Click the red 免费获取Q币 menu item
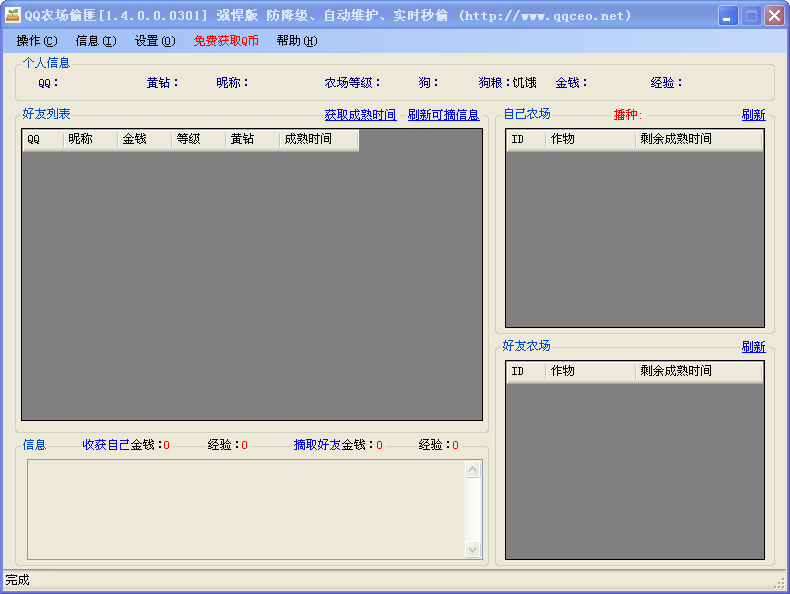This screenshot has height=594, width=790. (x=226, y=41)
